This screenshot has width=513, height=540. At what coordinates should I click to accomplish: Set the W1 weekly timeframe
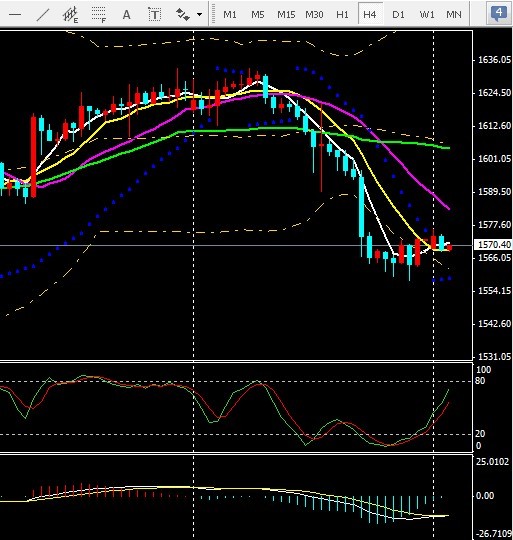pos(427,14)
